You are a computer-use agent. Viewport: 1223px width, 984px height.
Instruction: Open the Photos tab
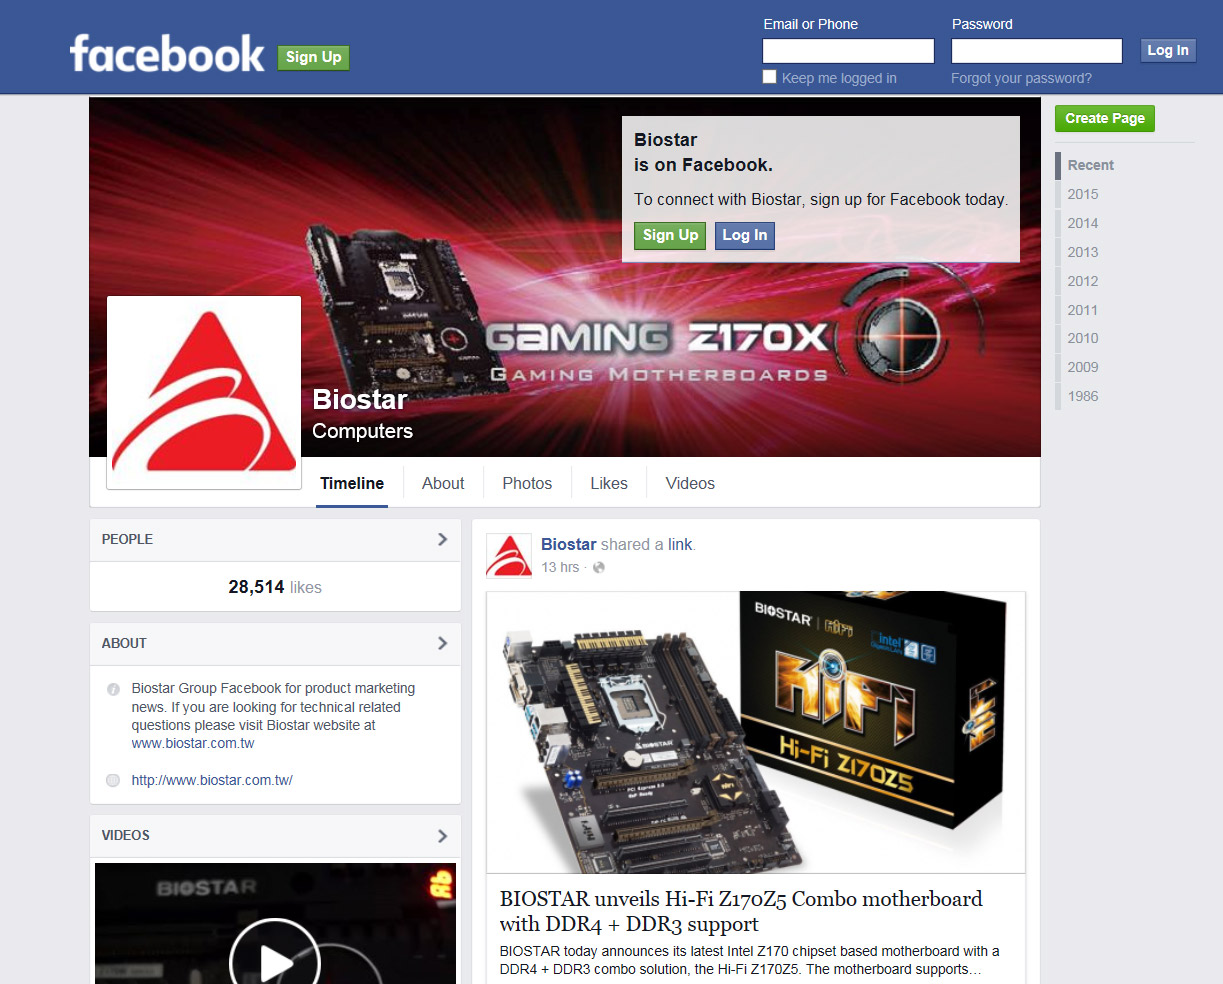[x=527, y=484]
